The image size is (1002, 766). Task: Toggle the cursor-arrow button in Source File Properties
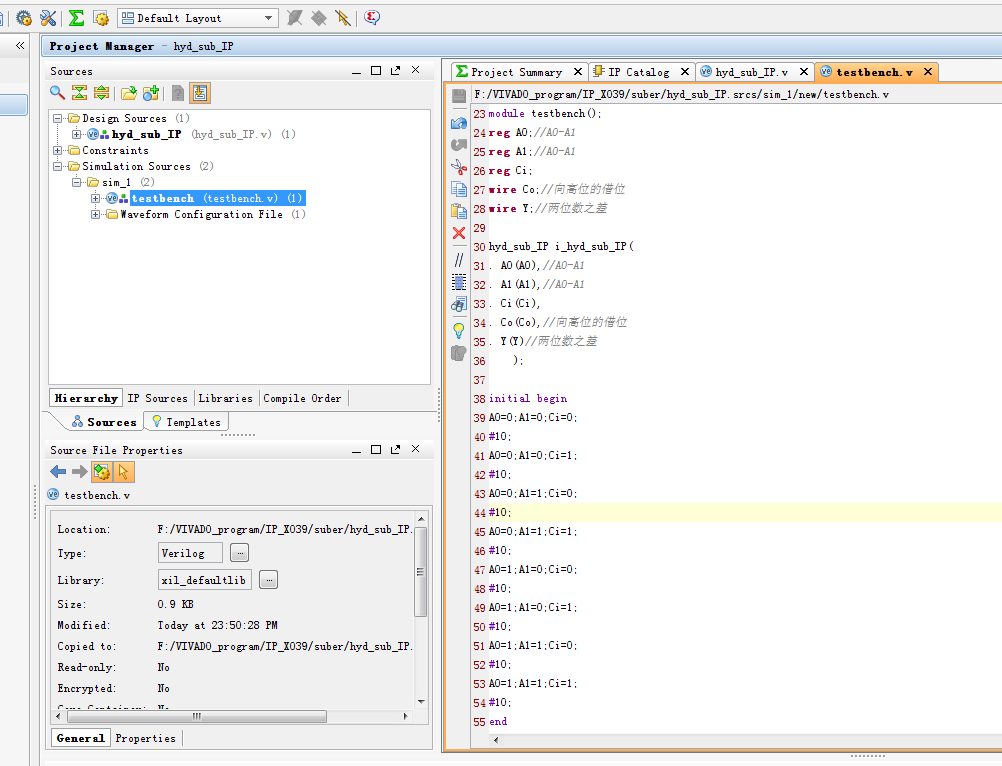pos(124,472)
